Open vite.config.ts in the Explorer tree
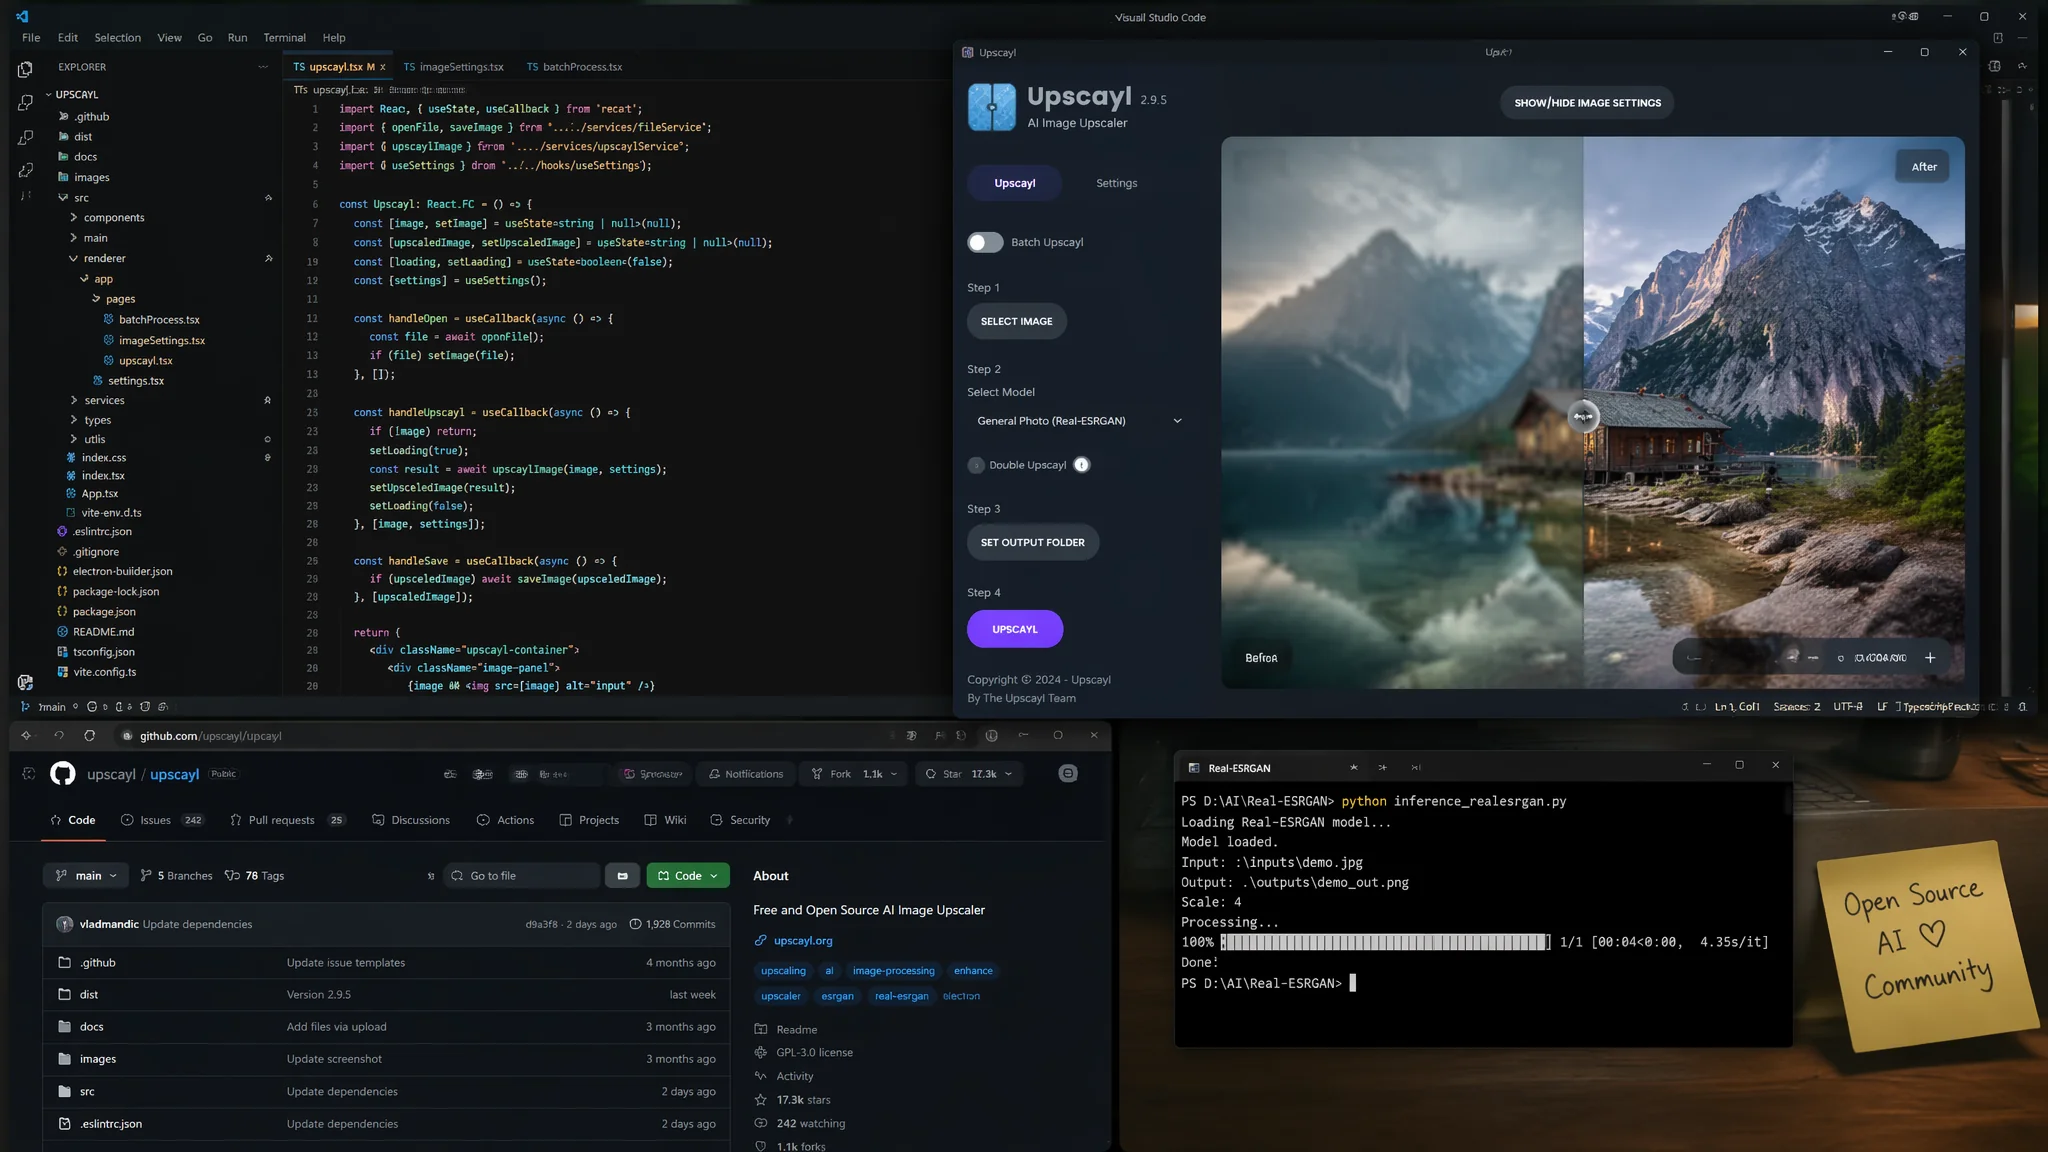This screenshot has height=1152, width=2048. pyautogui.click(x=104, y=672)
